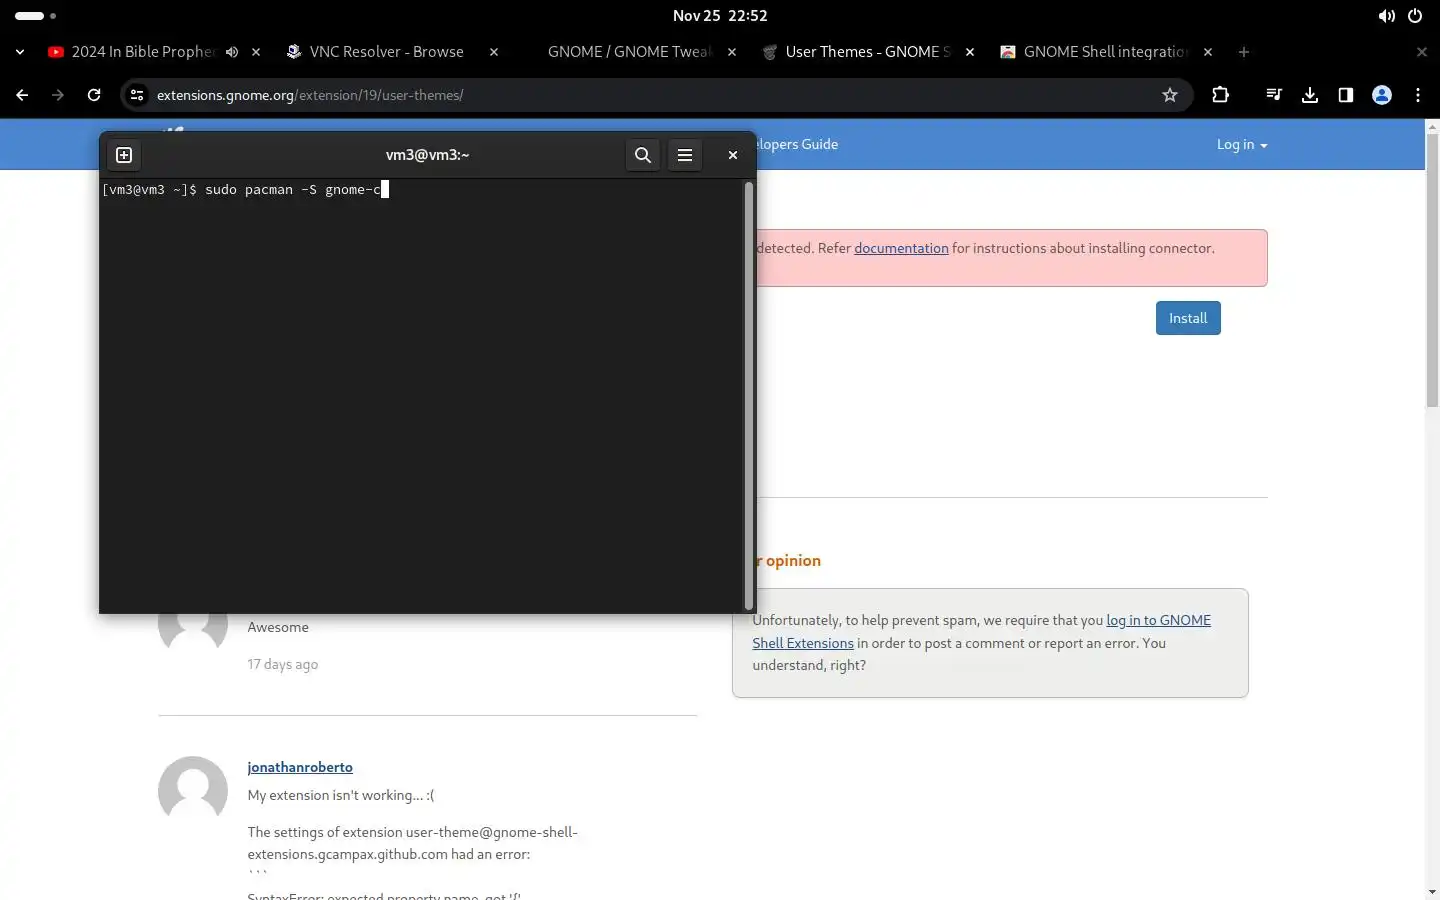Click the '17 days ago' timestamp
The image size is (1440, 900).
283,664
